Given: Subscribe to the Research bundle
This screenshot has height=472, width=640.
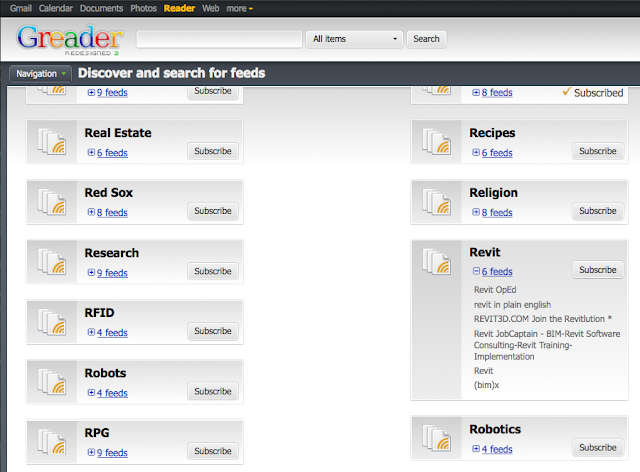Looking at the screenshot, I should [x=213, y=271].
